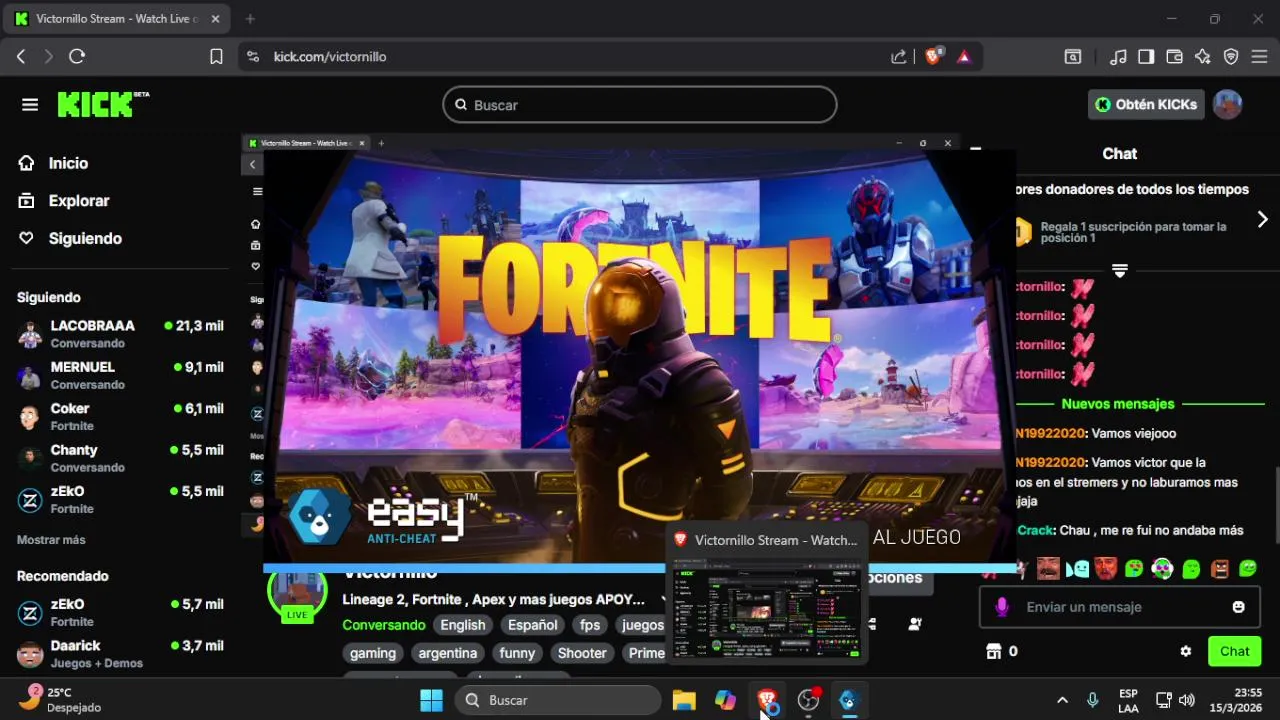1280x720 pixels.
Task: Click the Español tag
Action: pos(532,625)
